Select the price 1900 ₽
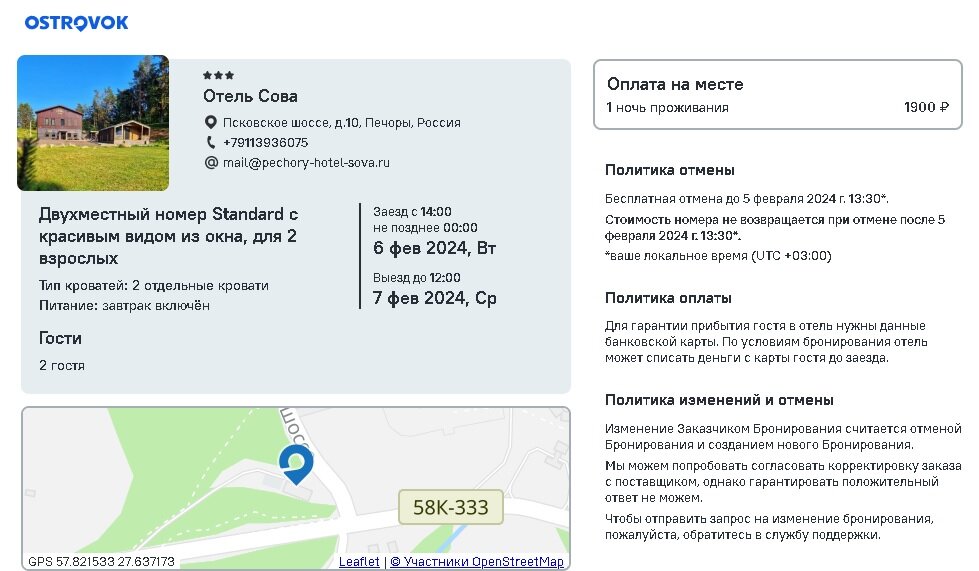Screen dimensions: 979x571 [x=927, y=107]
